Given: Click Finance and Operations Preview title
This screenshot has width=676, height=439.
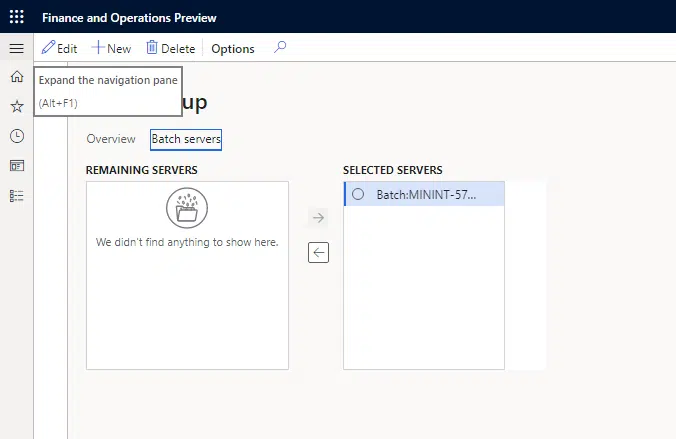Looking at the screenshot, I should [x=129, y=18].
